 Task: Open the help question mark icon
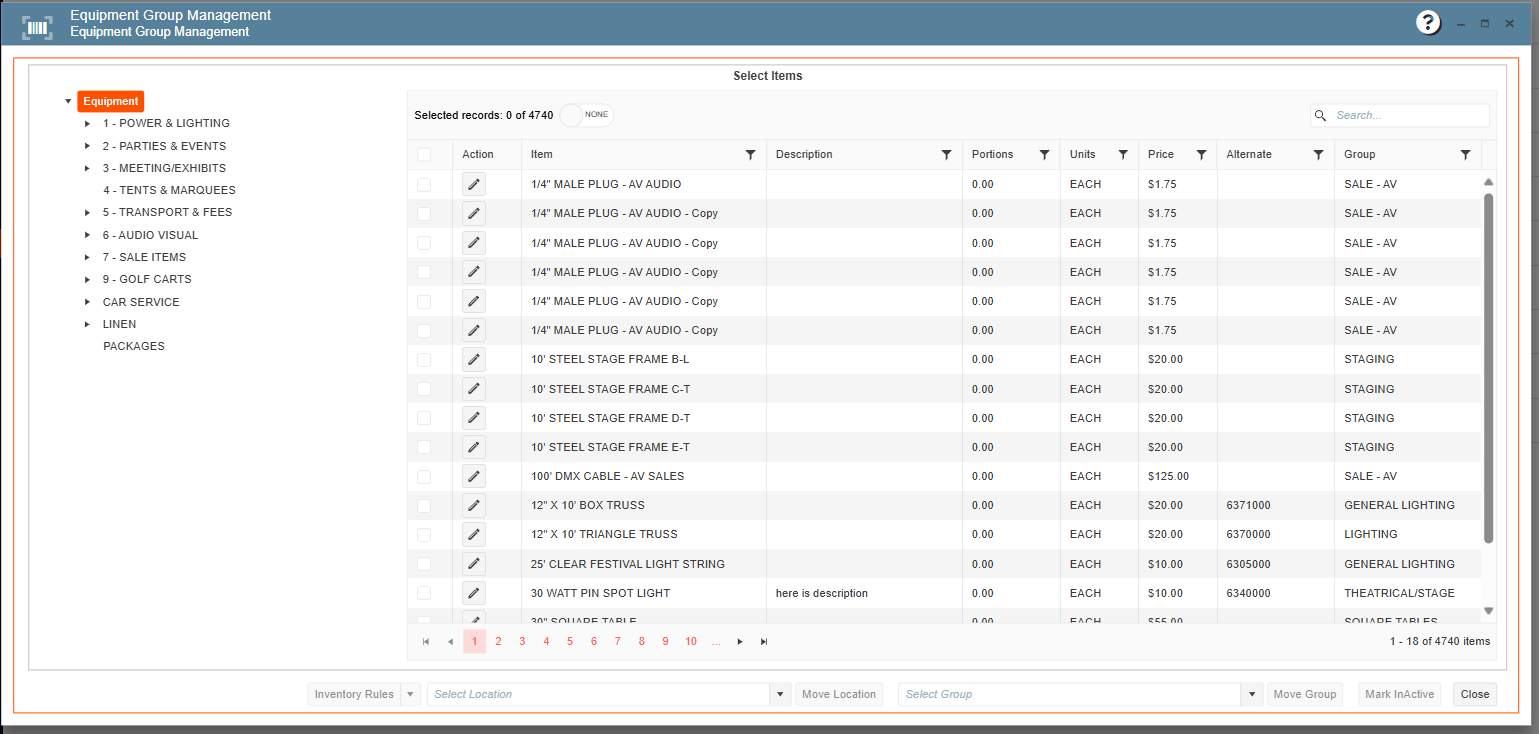pos(1428,23)
